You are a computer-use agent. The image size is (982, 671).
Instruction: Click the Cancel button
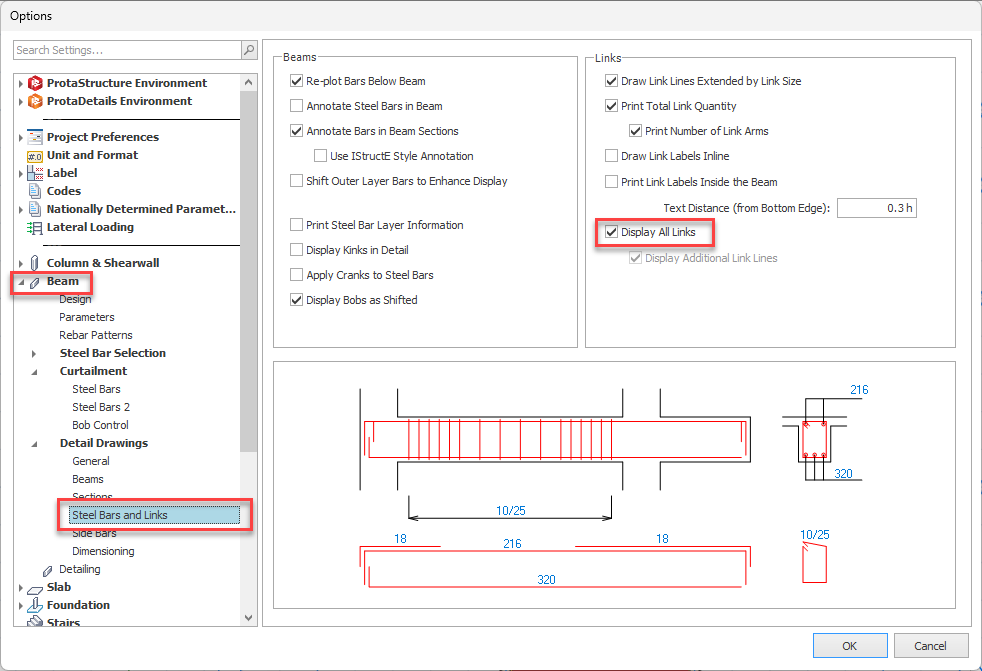click(x=931, y=645)
